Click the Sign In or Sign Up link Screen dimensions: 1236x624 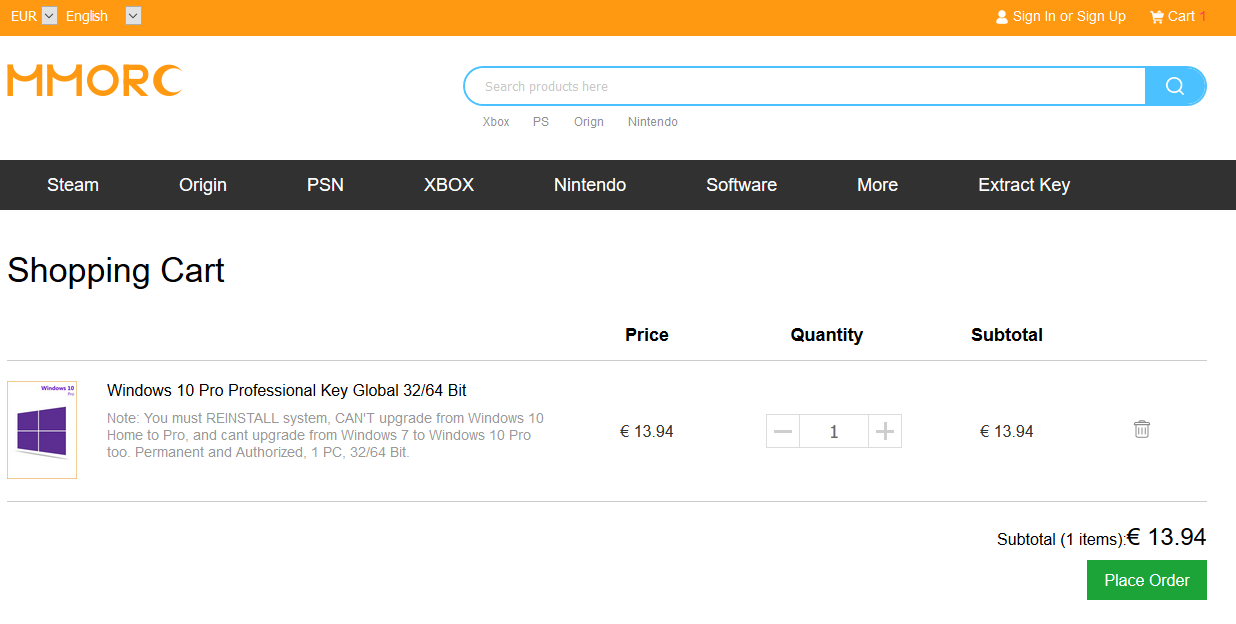[1069, 16]
